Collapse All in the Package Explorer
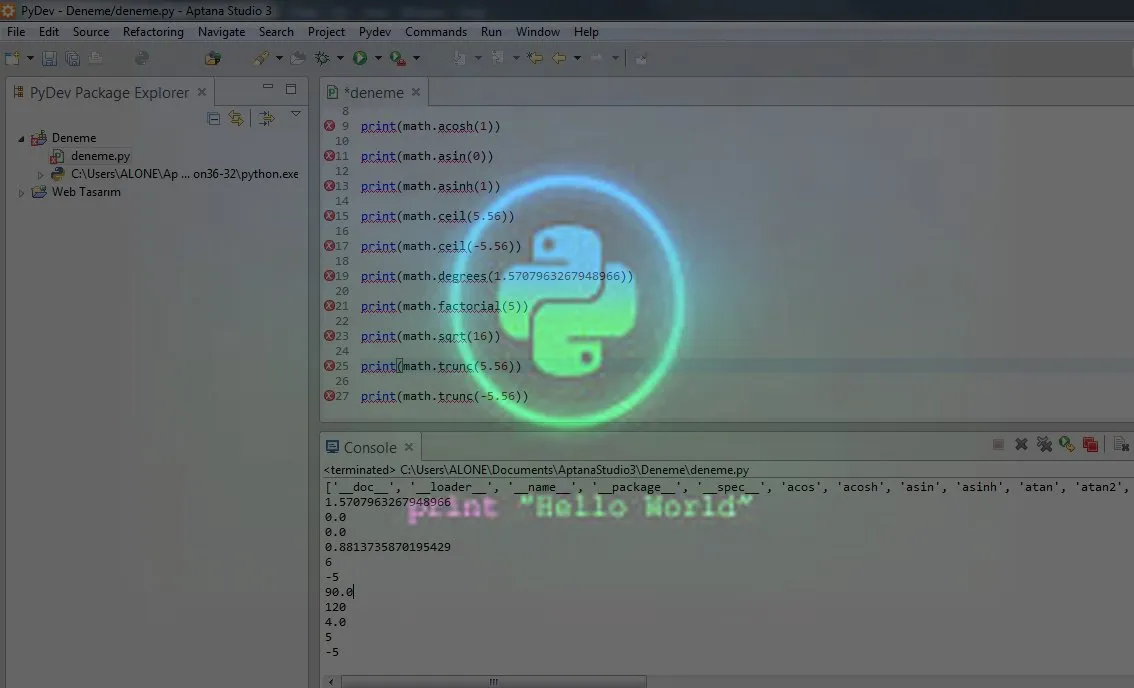Viewport: 1134px width, 688px height. [213, 119]
